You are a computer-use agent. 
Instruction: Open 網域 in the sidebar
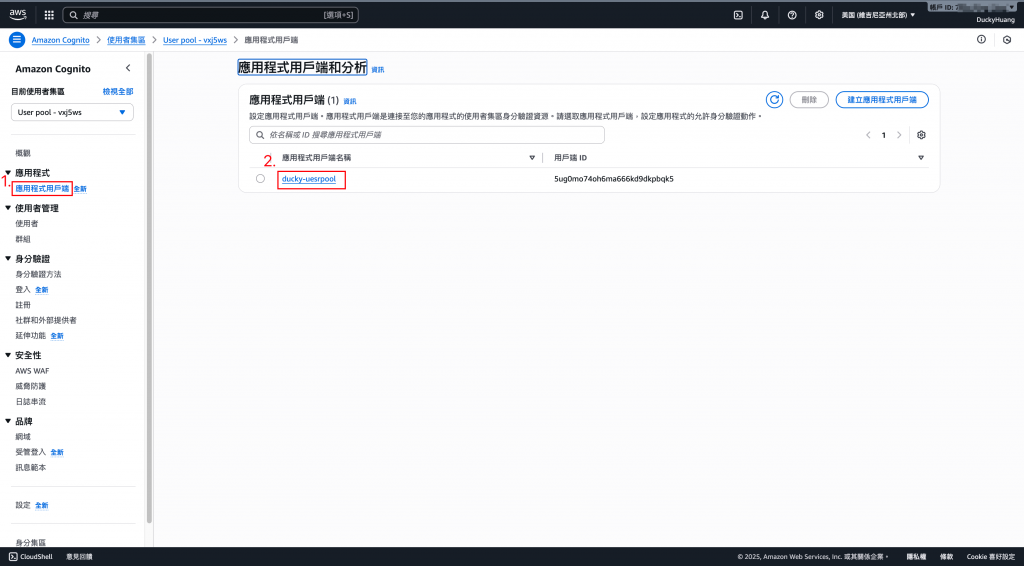(x=23, y=437)
